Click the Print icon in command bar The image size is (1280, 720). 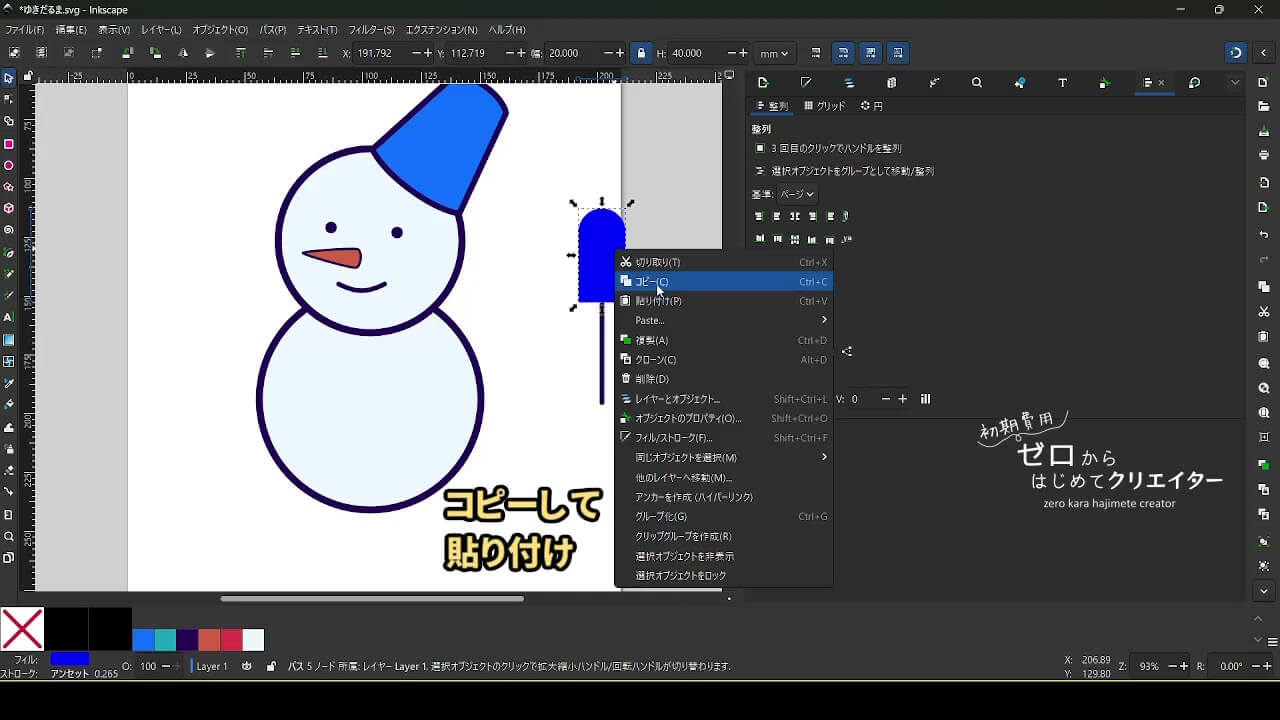(x=1264, y=155)
